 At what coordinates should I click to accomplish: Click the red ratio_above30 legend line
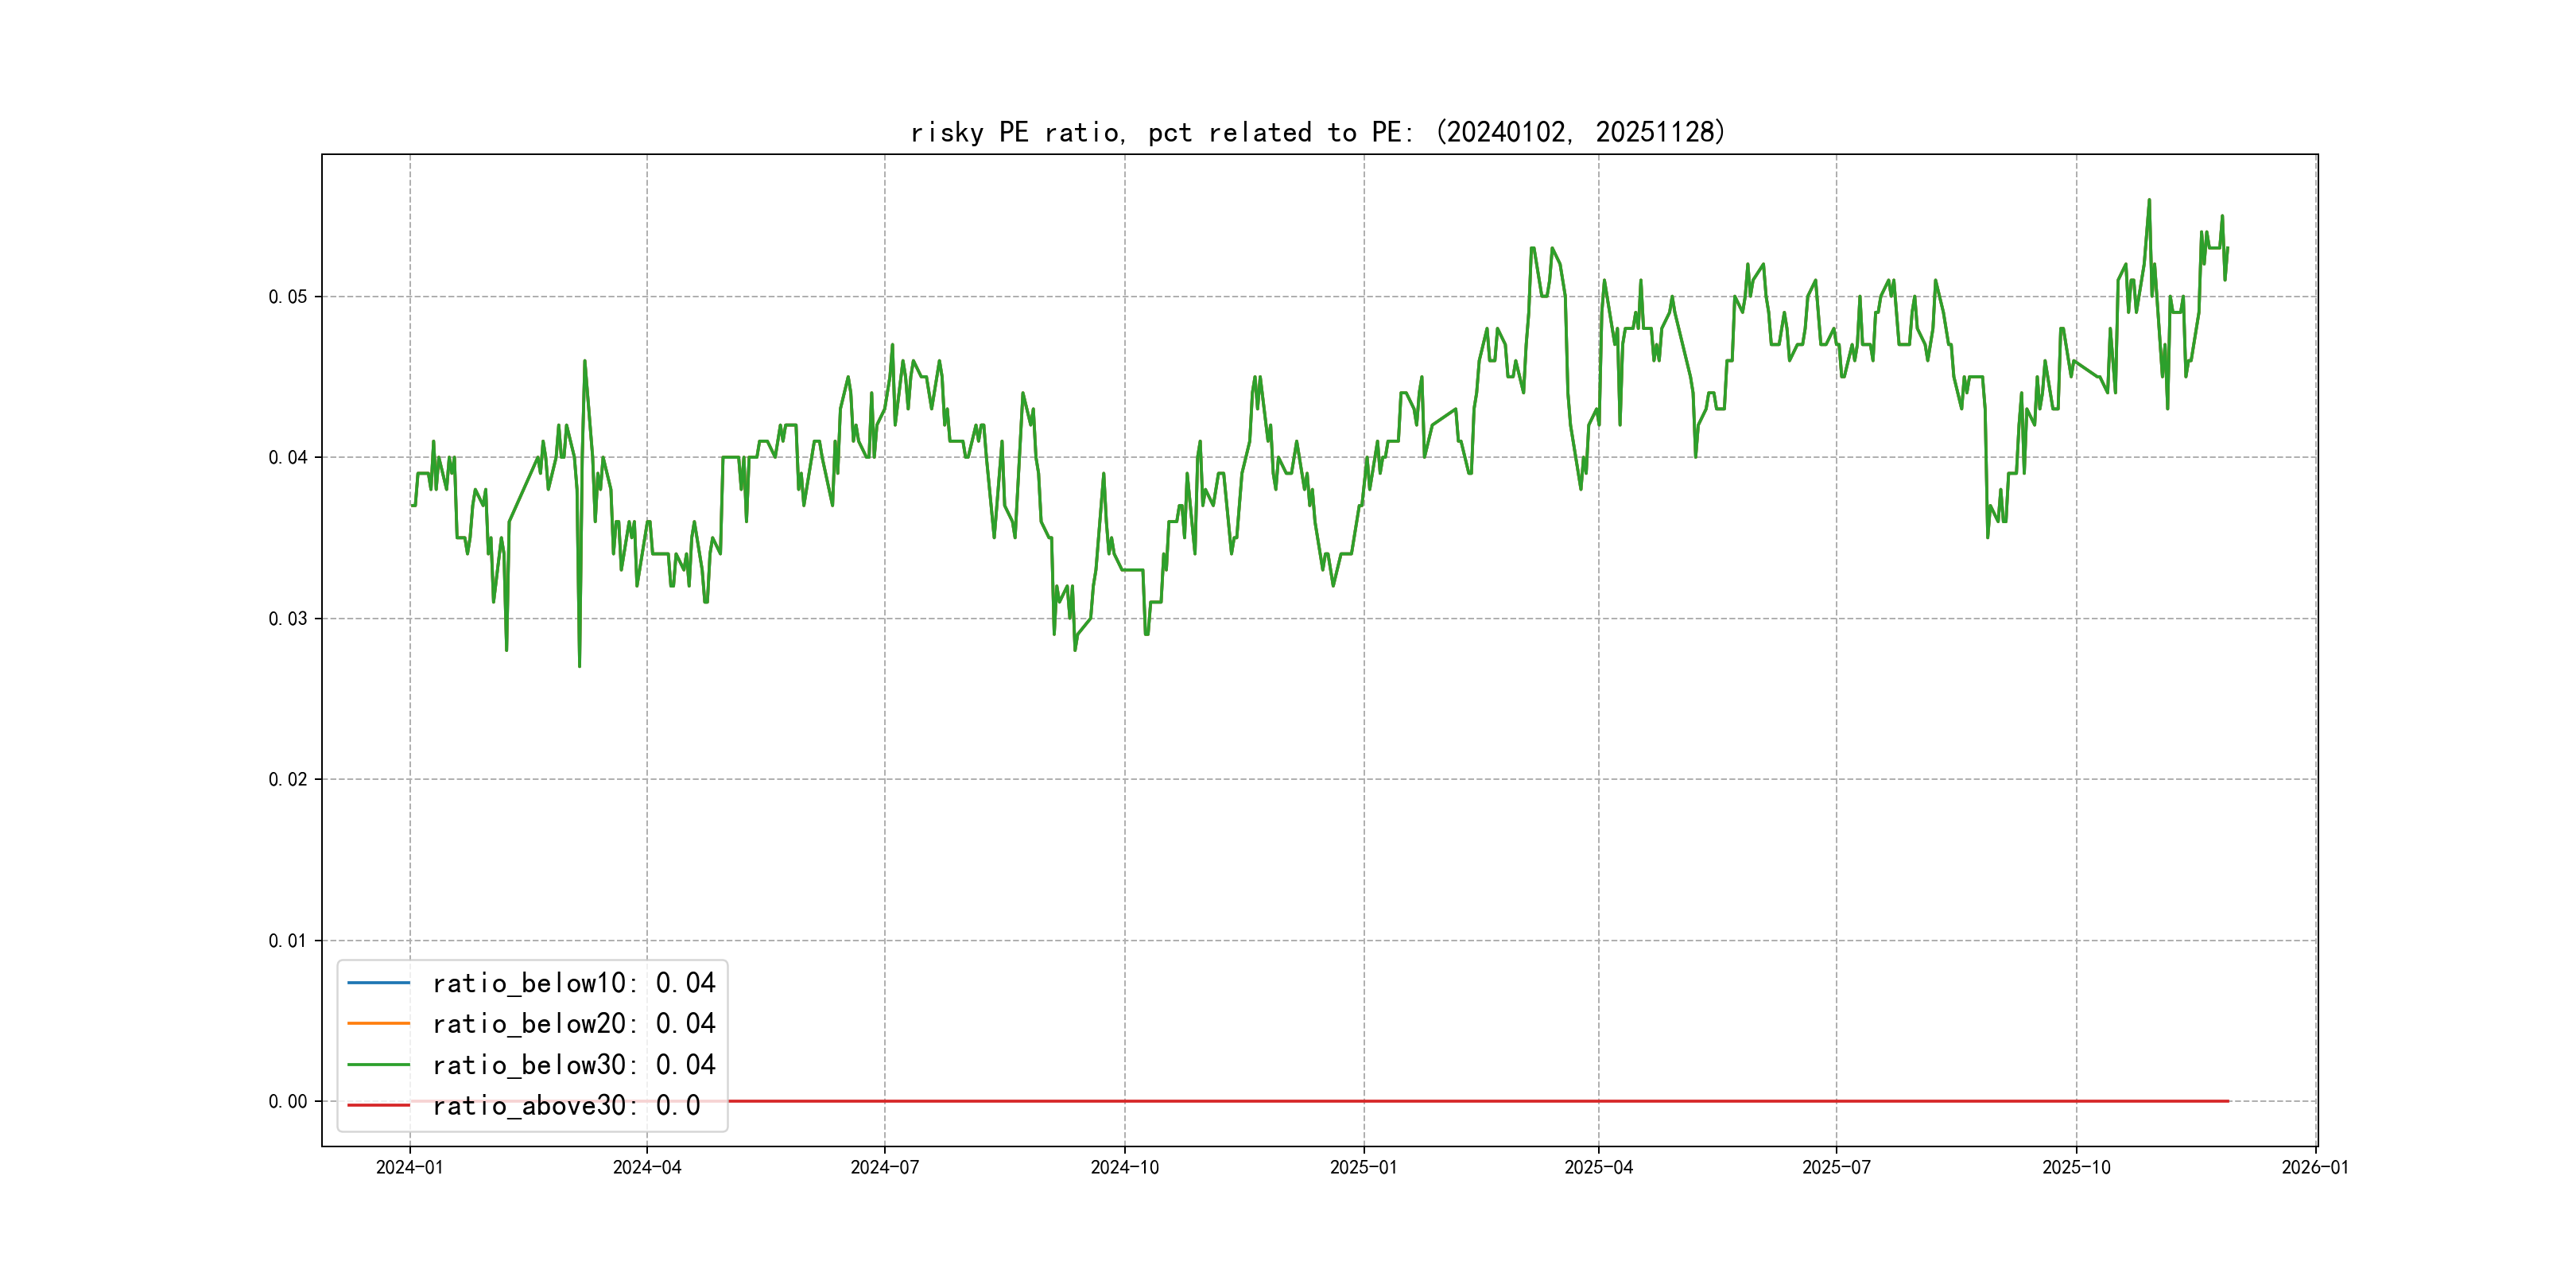point(378,1106)
